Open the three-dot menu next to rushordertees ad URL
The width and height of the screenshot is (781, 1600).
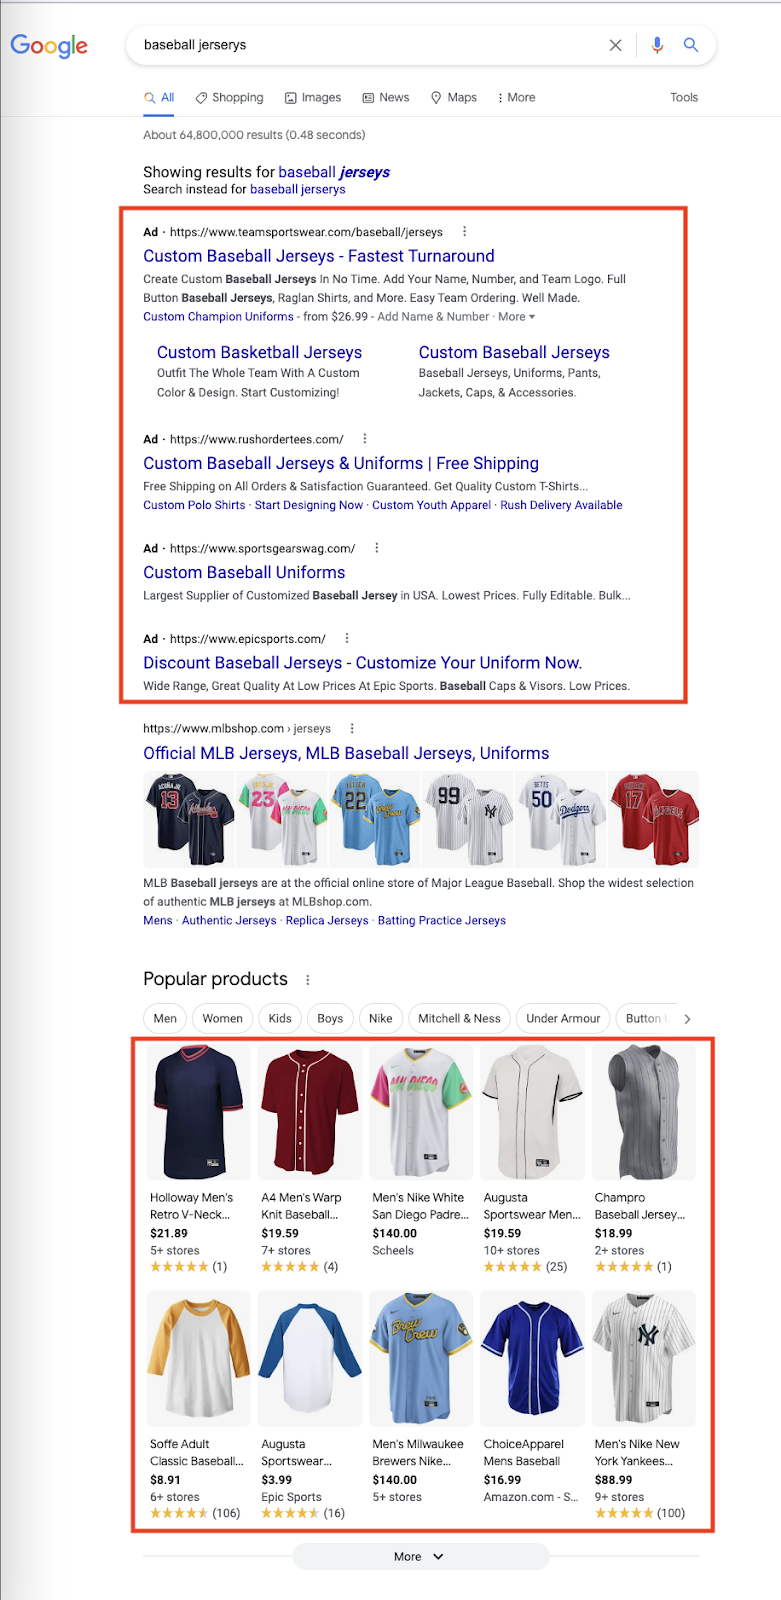pyautogui.click(x=365, y=438)
